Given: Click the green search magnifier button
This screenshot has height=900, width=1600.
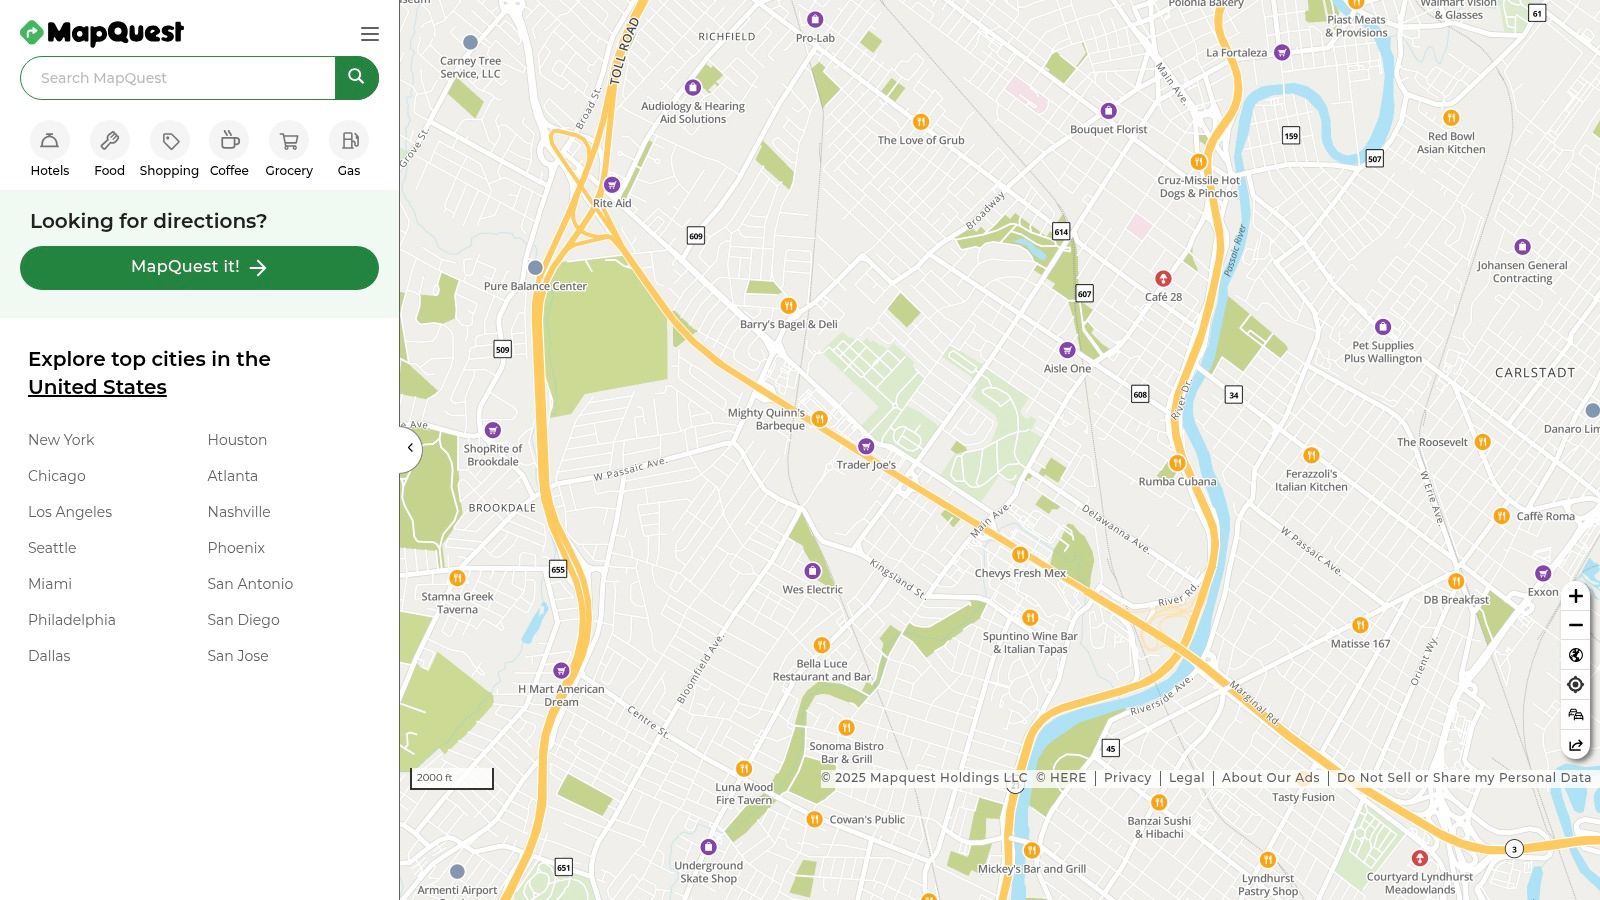Looking at the screenshot, I should coord(357,78).
